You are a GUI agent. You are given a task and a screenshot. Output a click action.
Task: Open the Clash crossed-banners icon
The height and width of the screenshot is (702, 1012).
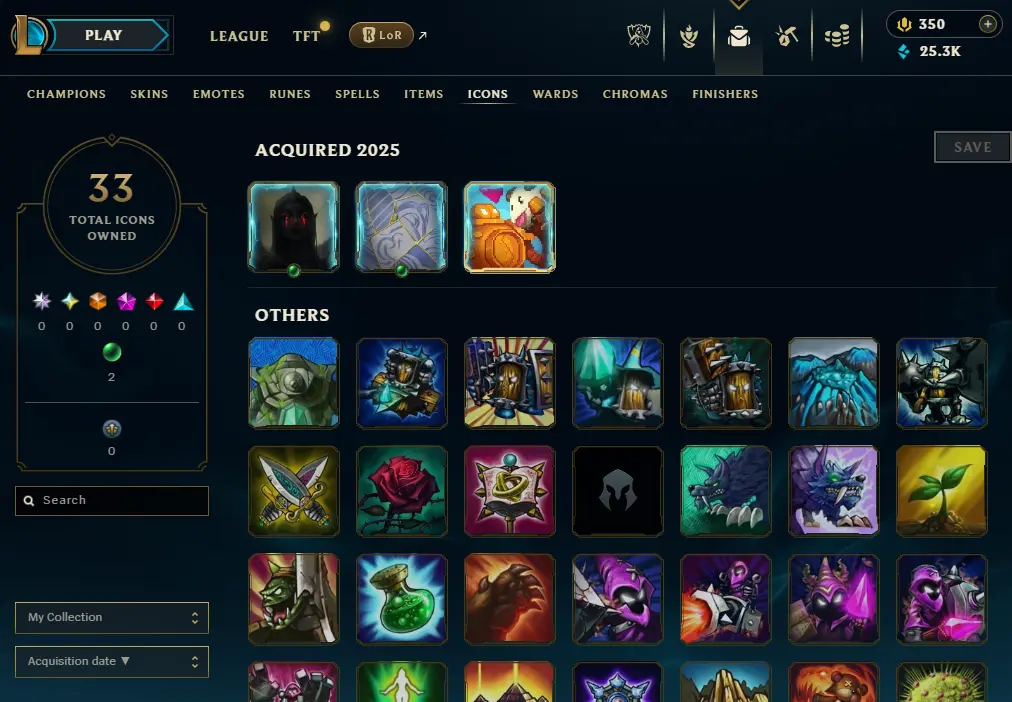[x=638, y=35]
